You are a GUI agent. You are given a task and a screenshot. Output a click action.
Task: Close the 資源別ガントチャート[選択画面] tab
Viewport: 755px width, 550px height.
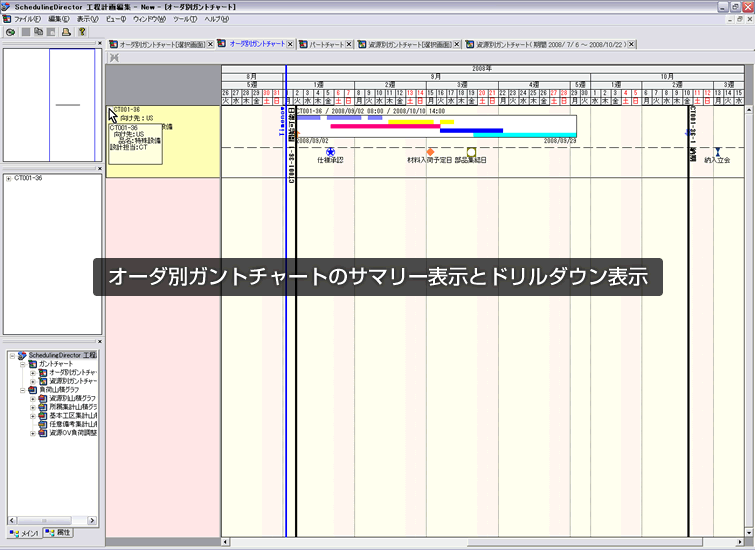457,44
